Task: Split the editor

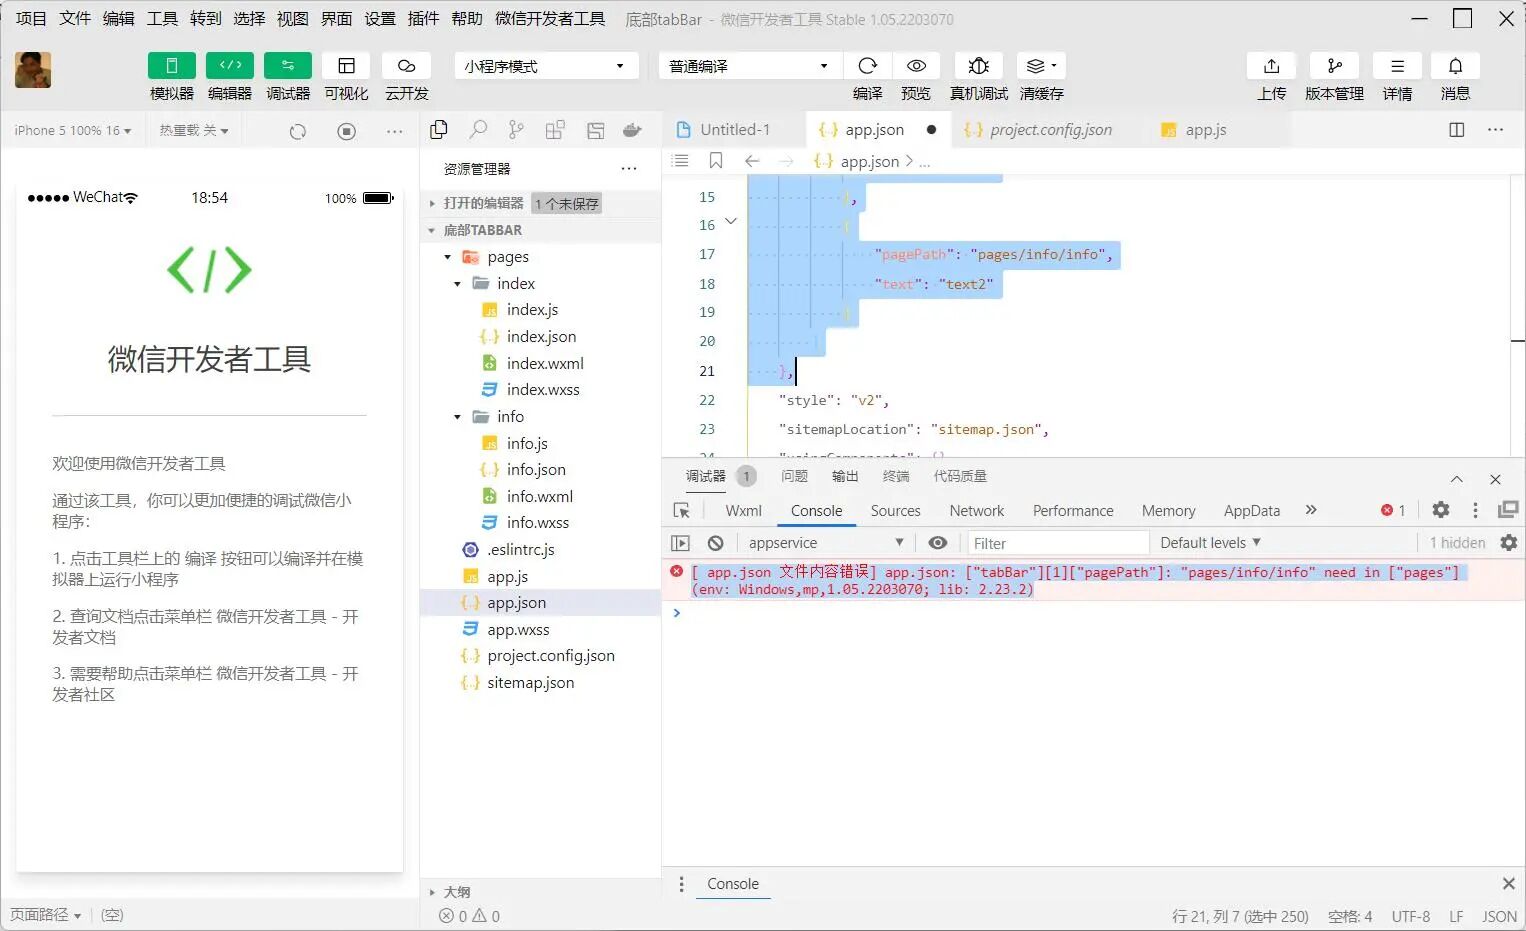Action: coord(1457,130)
